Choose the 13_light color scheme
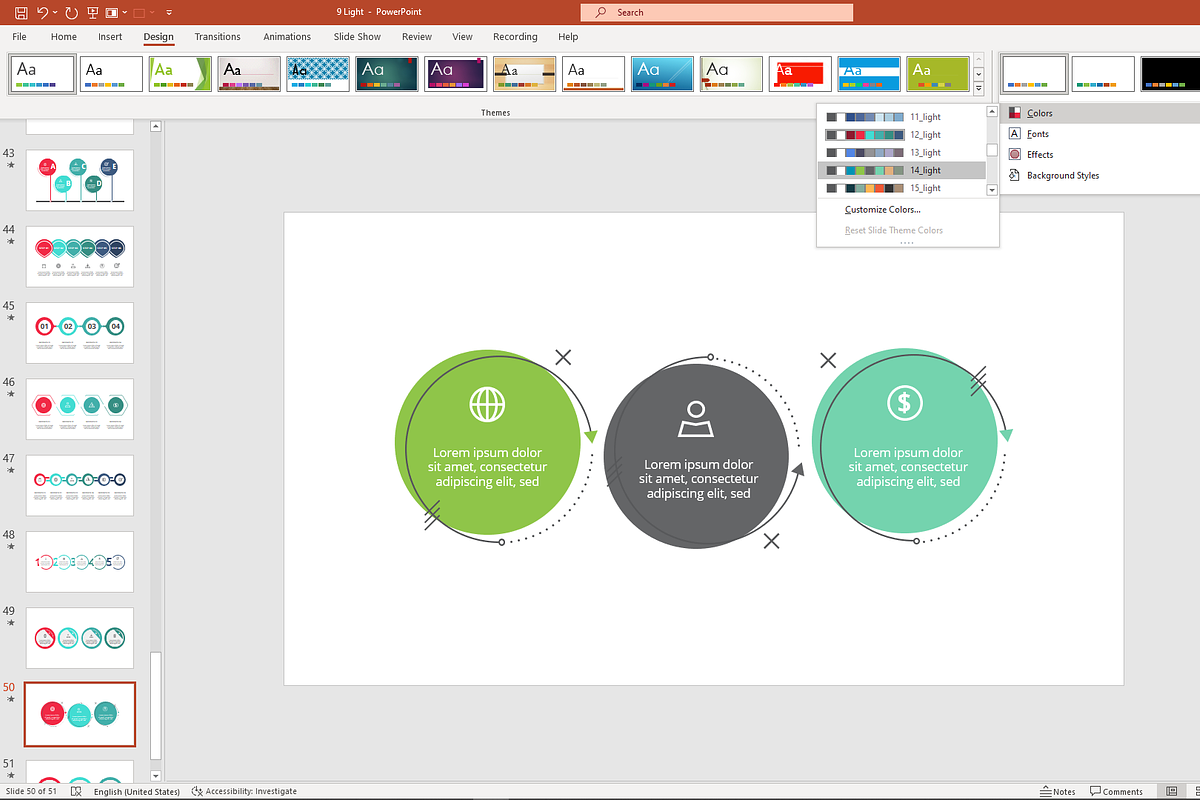This screenshot has height=800, width=1200. click(901, 152)
